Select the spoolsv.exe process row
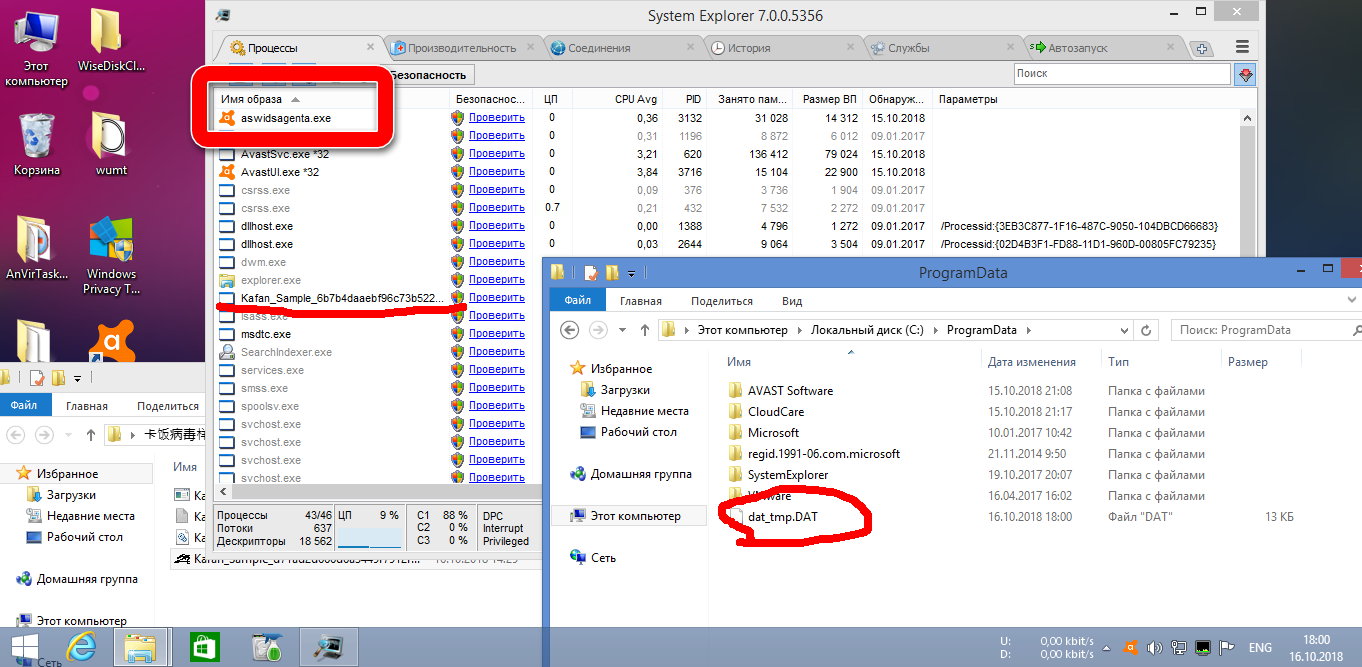This screenshot has height=667, width=1362. [270, 406]
